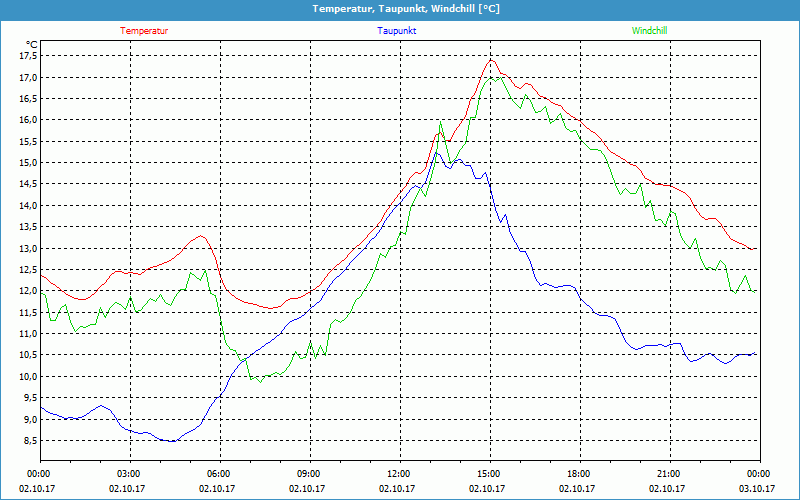
Task: Click the 03.10.17 date label
Action: click(759, 489)
